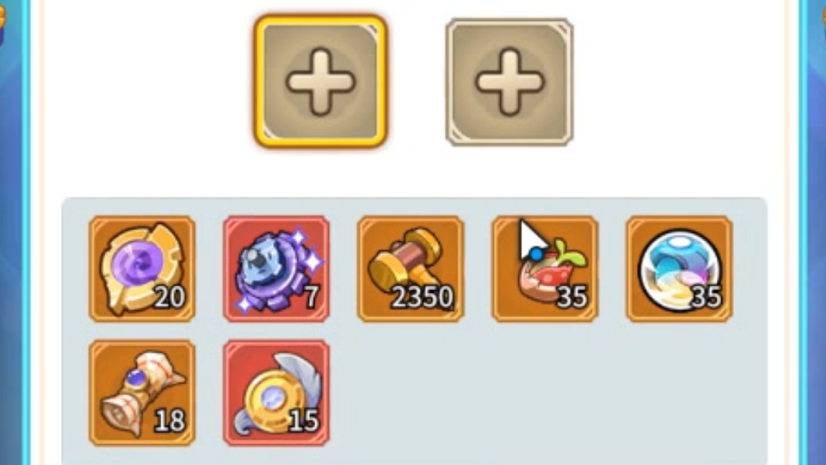Screen dimensions: 826x465
Task: Click the plus sign inside the gray slot
Action: [509, 82]
